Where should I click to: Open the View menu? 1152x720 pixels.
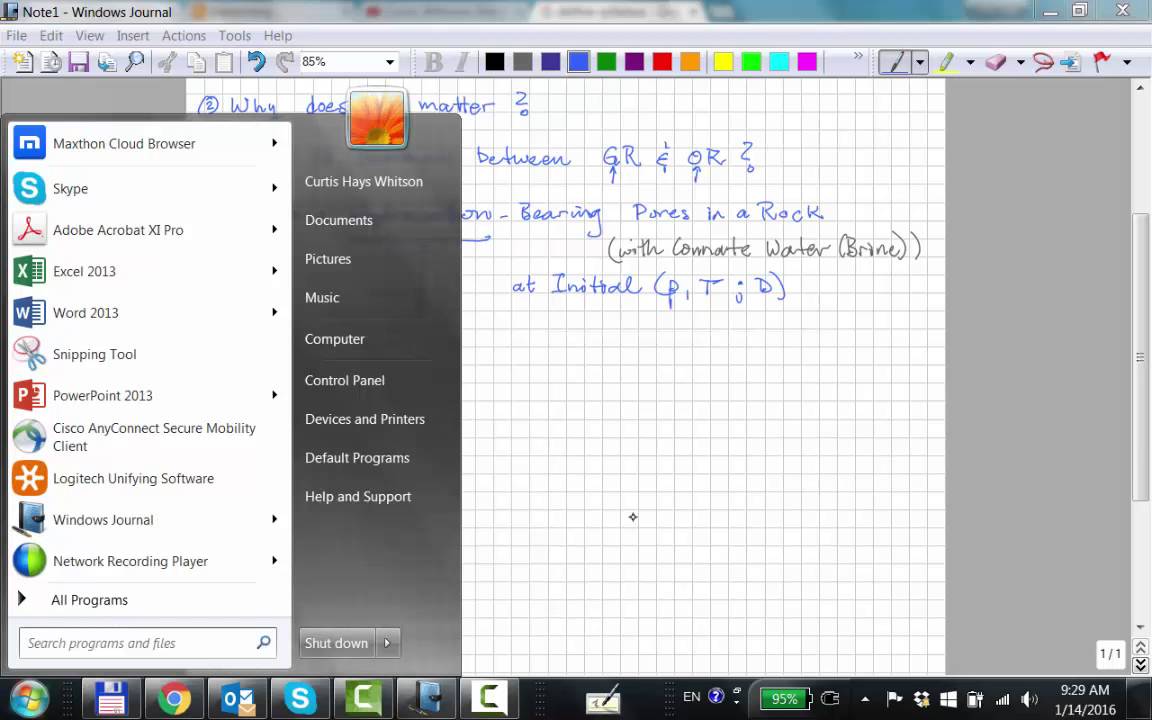tap(90, 35)
